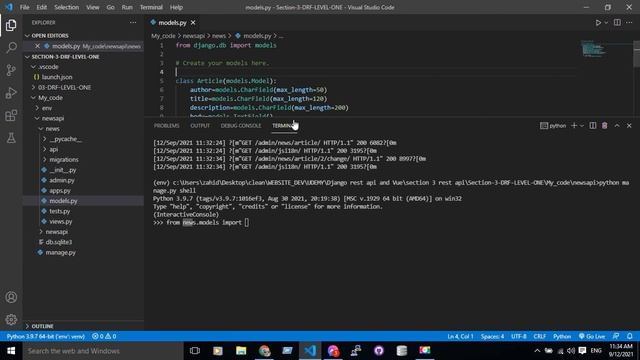Switch to the Debug Console tab
The width and height of the screenshot is (640, 360).
tap(241, 126)
